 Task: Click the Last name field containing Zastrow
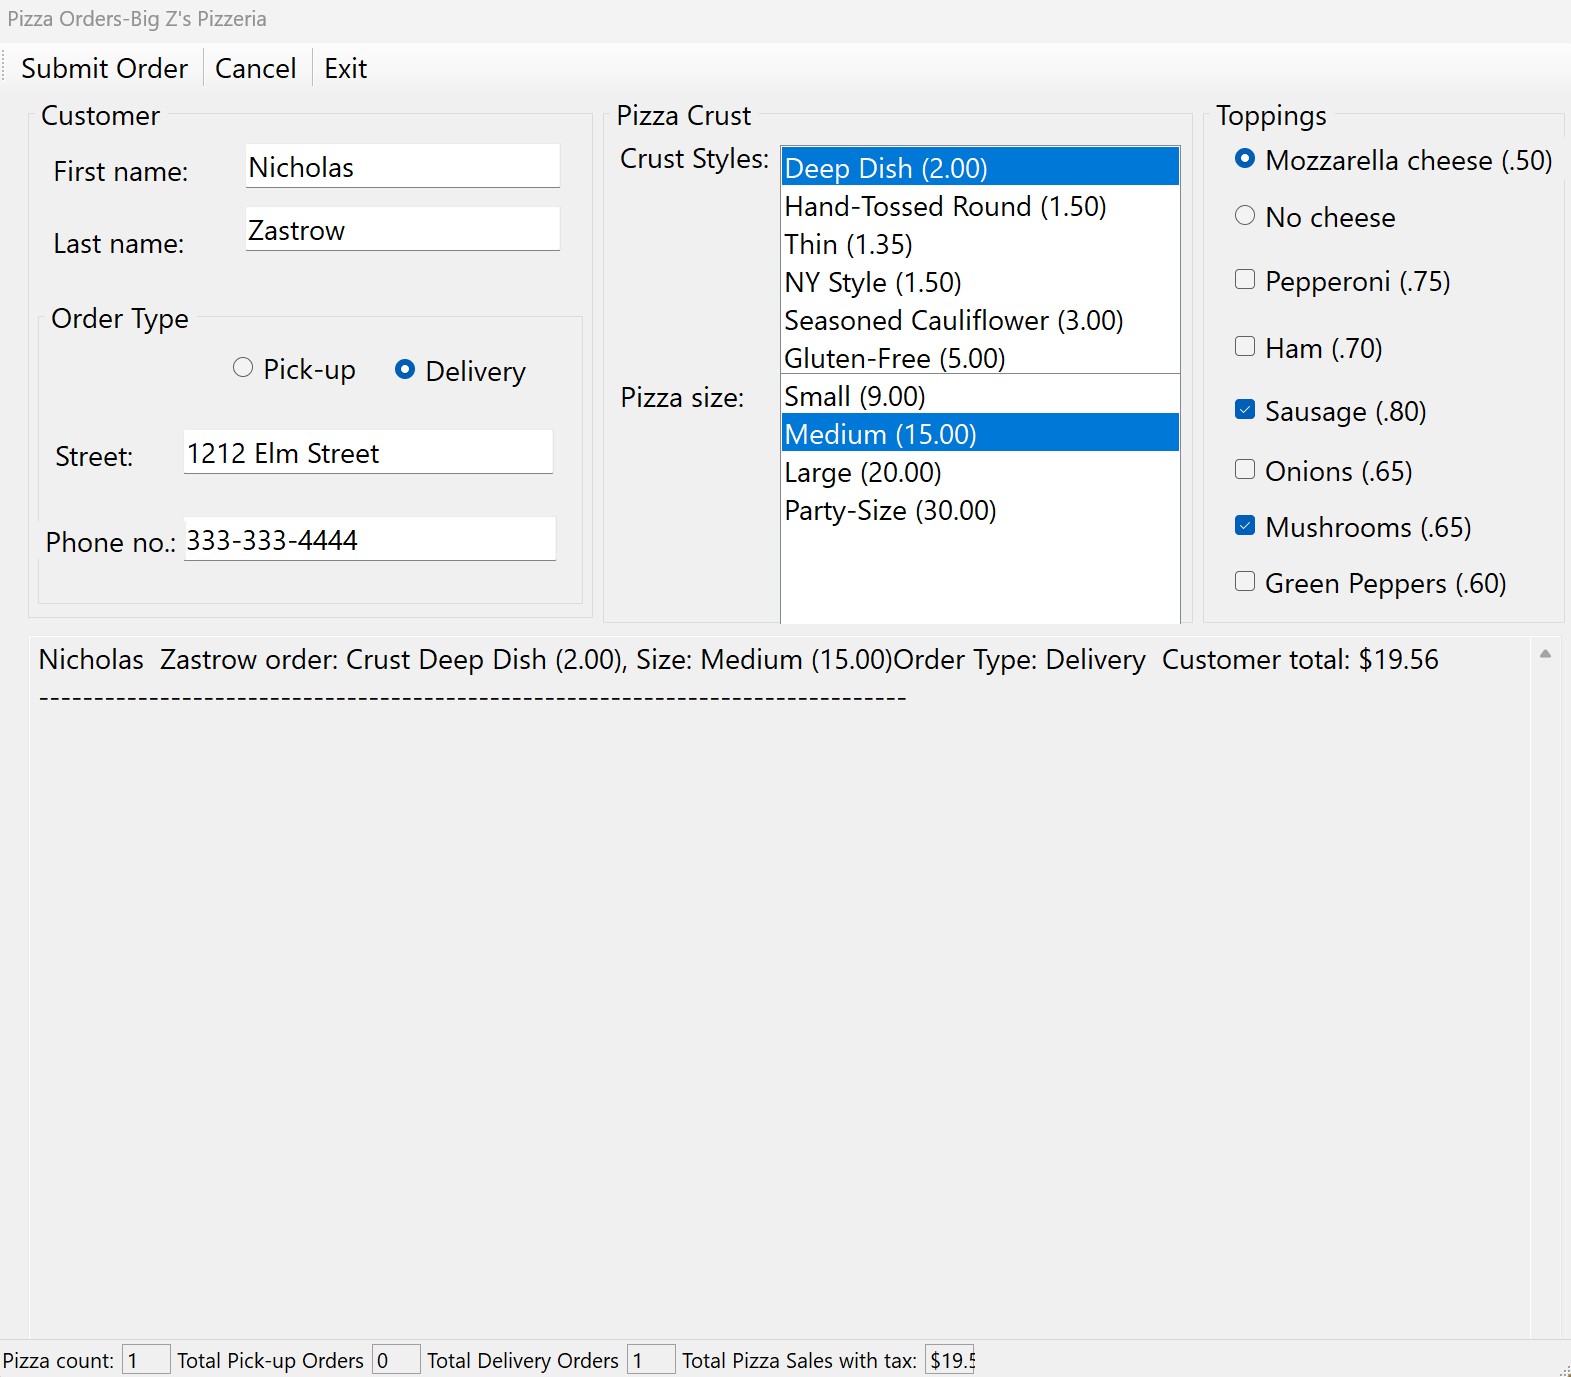(403, 229)
